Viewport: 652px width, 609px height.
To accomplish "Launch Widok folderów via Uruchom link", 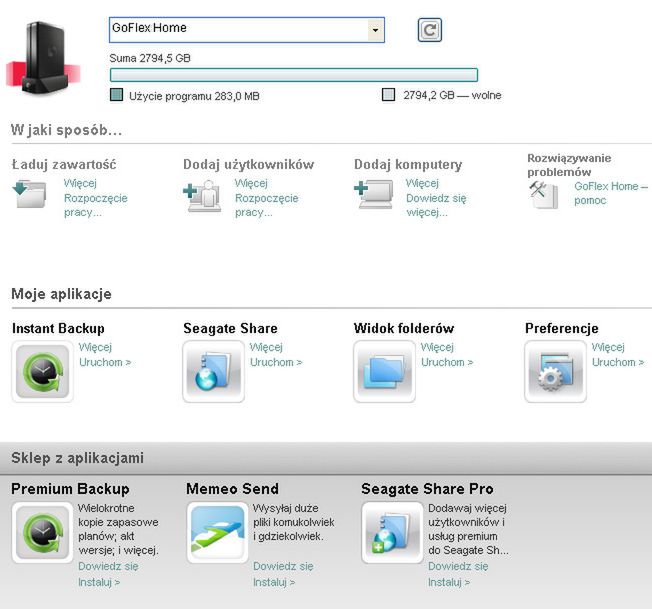I will [447, 362].
